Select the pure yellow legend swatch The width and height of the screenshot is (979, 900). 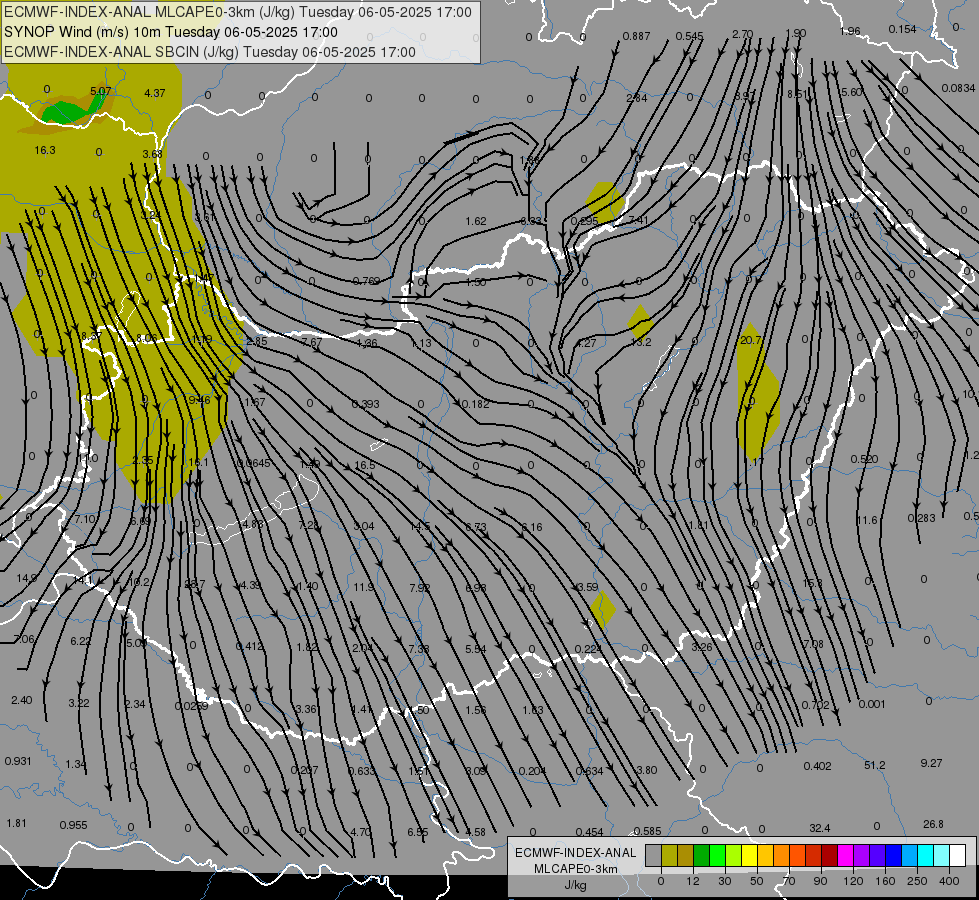tap(750, 855)
